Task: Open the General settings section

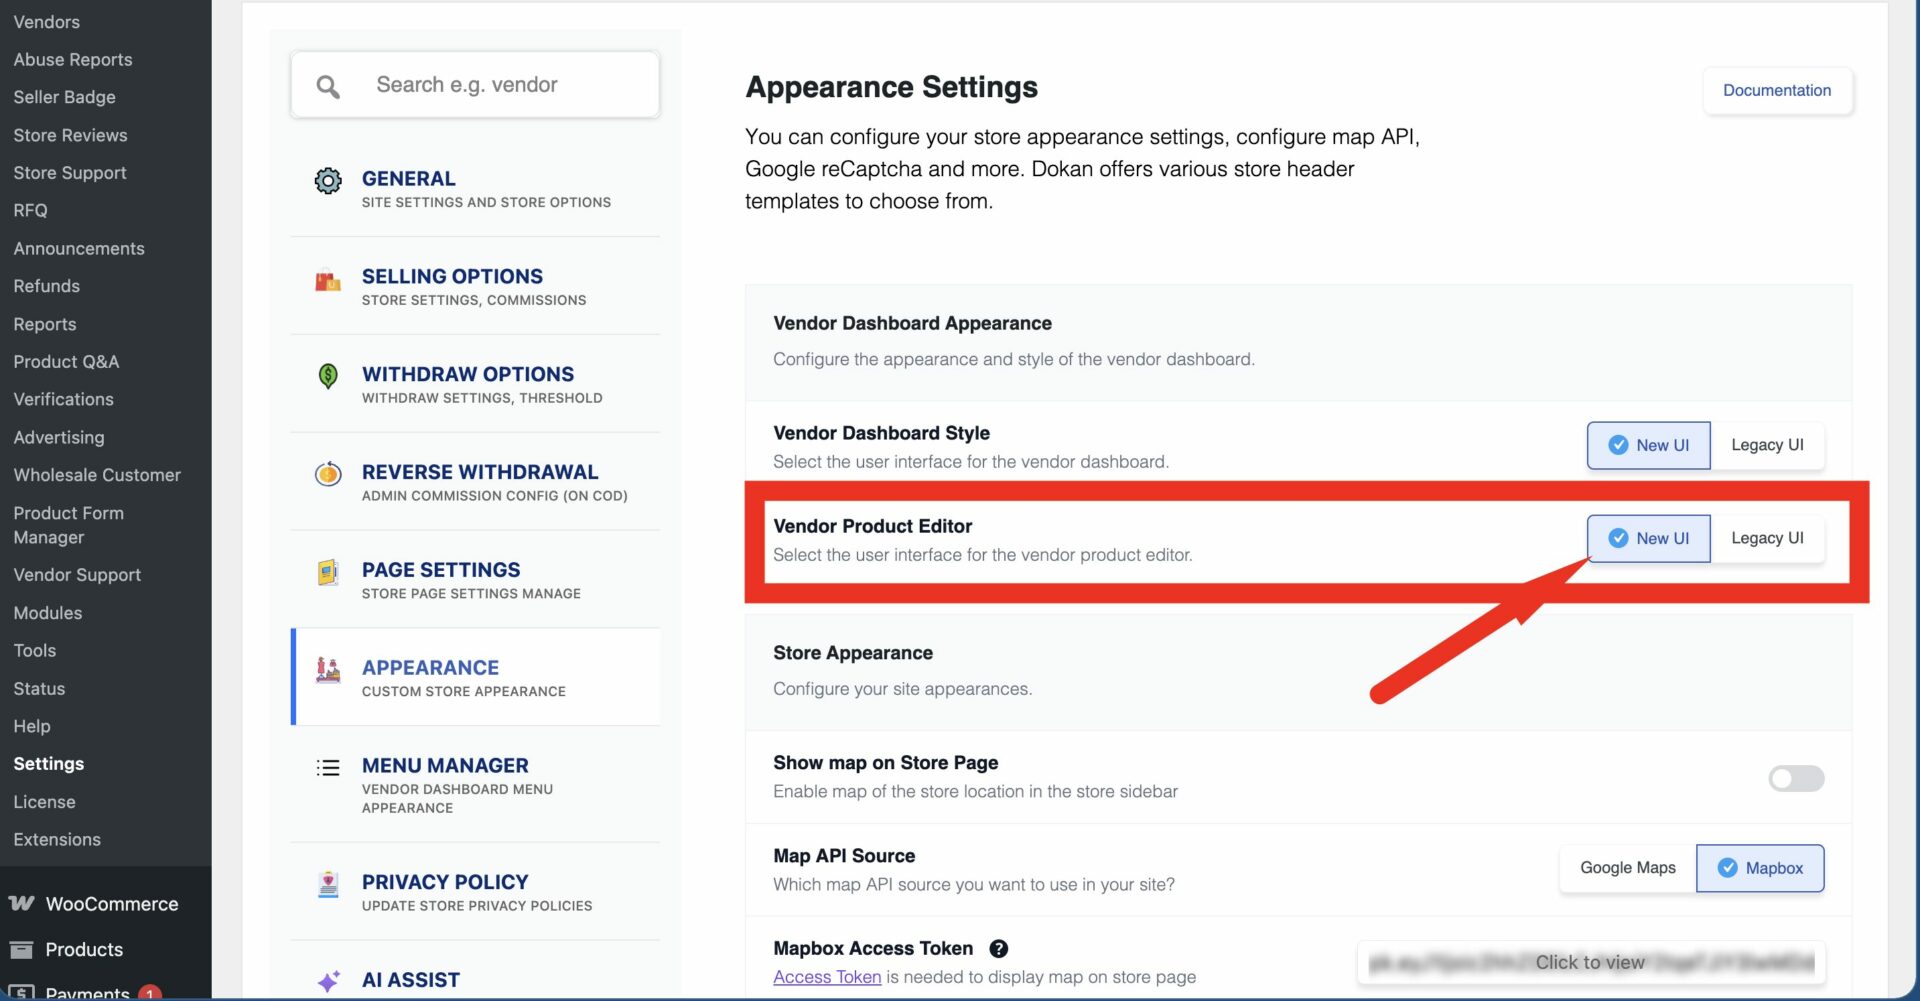Action: pyautogui.click(x=475, y=188)
